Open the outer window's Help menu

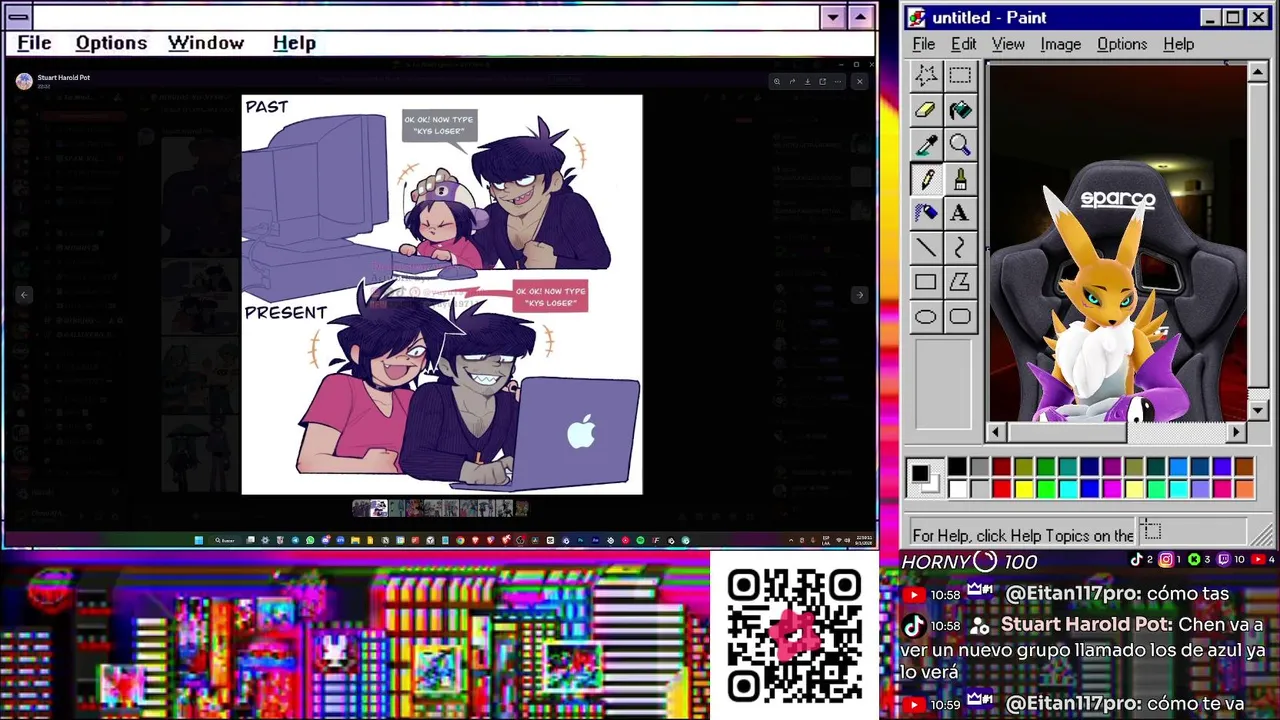[294, 43]
